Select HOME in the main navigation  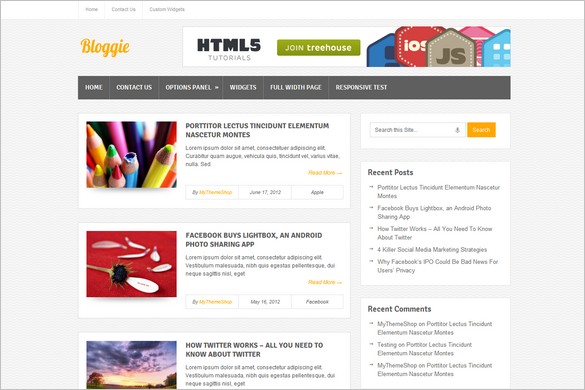point(94,87)
